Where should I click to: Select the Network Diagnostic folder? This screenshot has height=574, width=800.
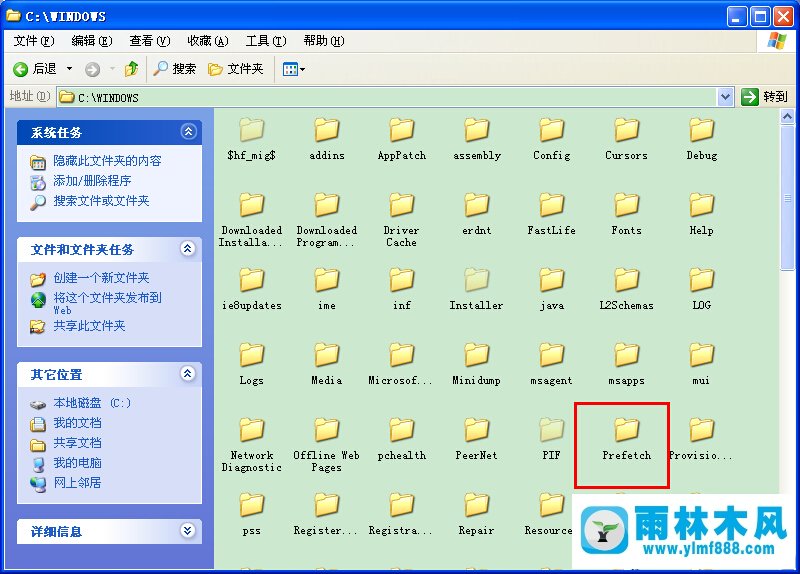[x=252, y=445]
